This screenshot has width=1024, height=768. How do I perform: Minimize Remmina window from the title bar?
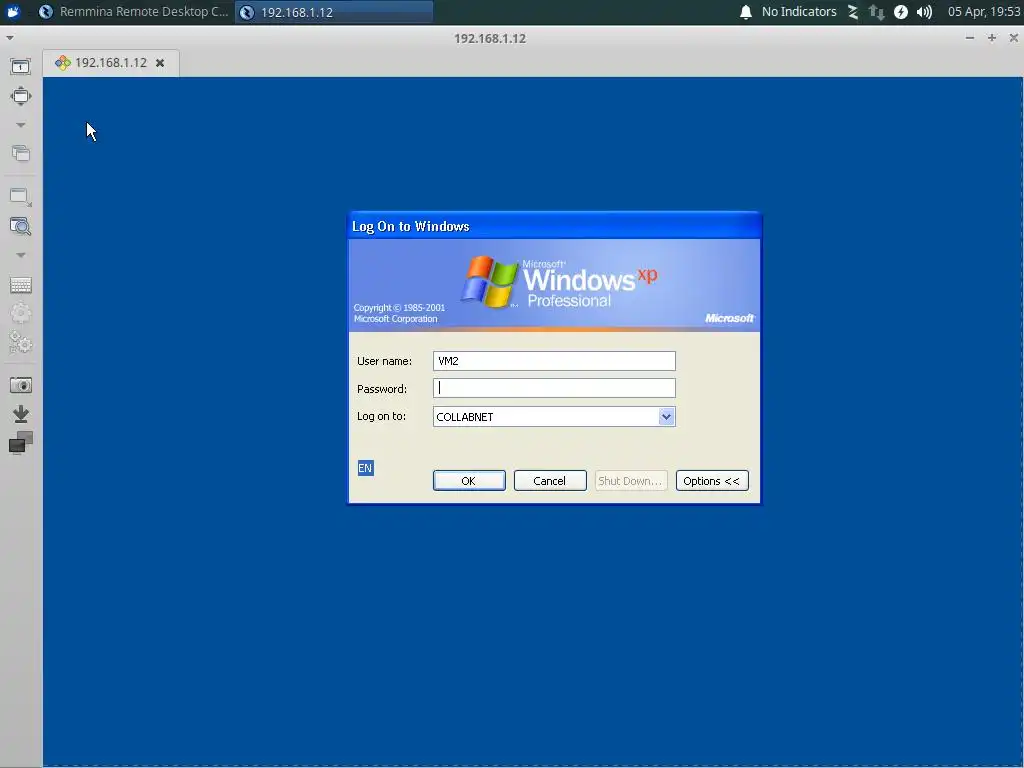point(970,38)
